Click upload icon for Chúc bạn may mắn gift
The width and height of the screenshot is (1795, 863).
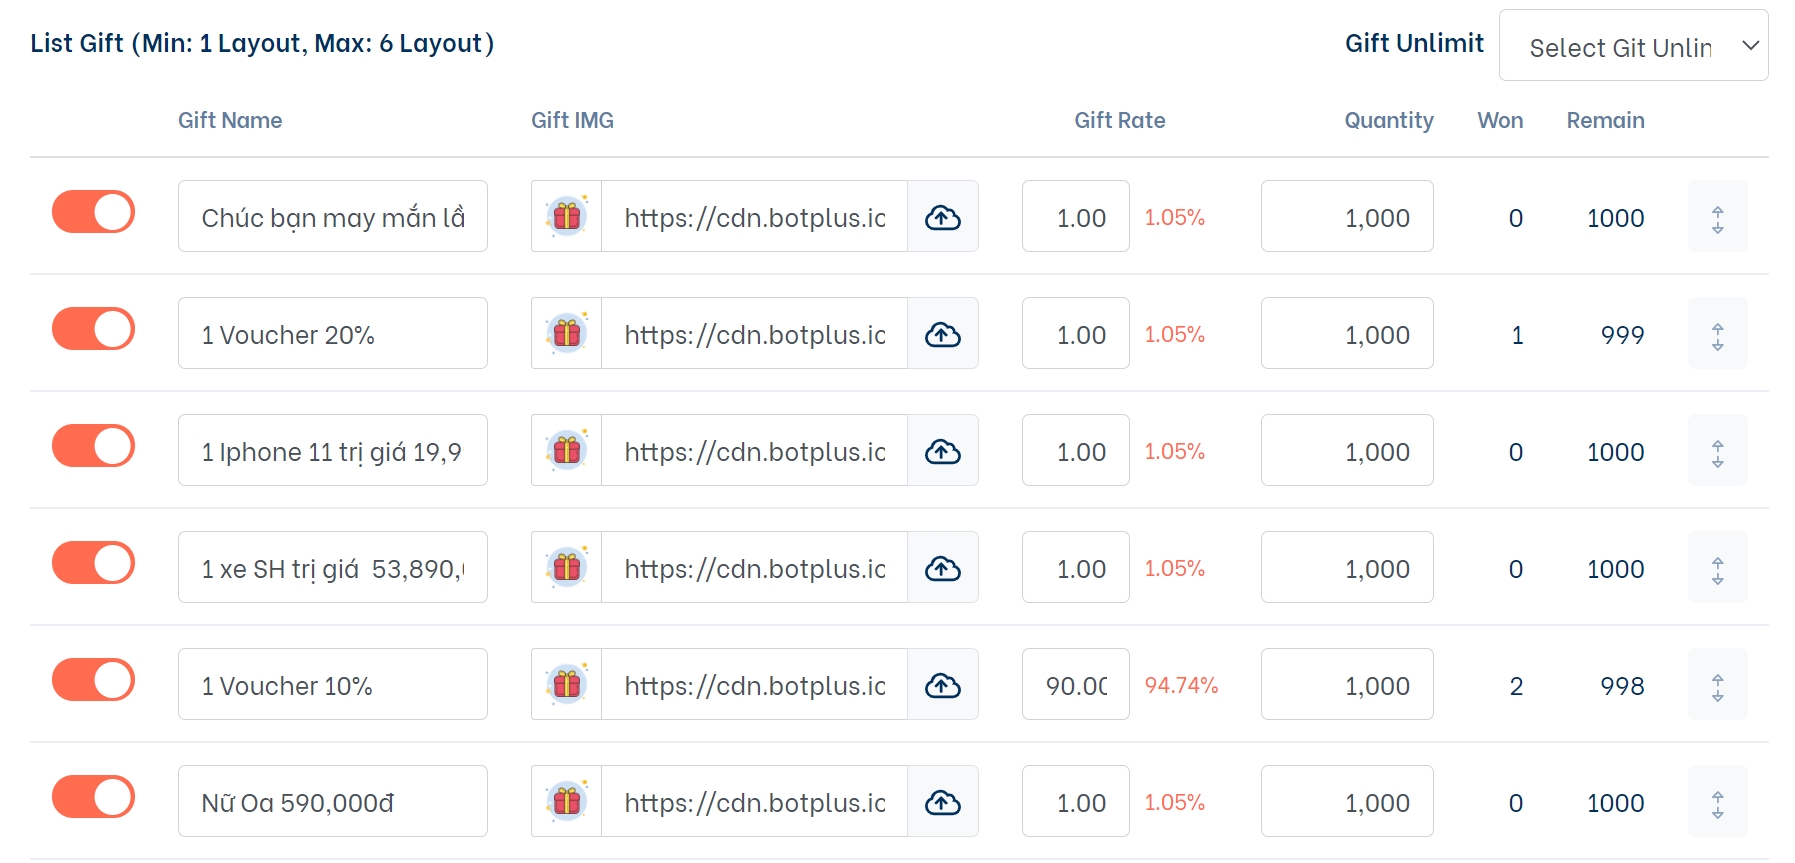click(x=942, y=217)
